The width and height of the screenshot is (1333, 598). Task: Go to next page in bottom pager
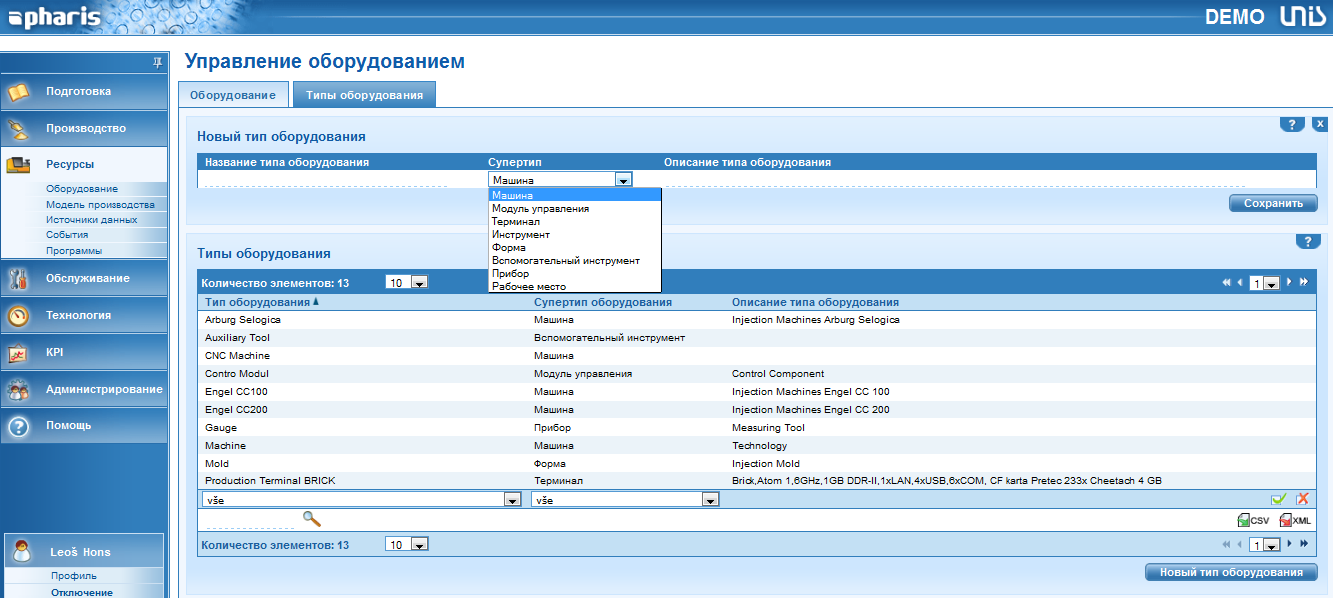(1290, 544)
